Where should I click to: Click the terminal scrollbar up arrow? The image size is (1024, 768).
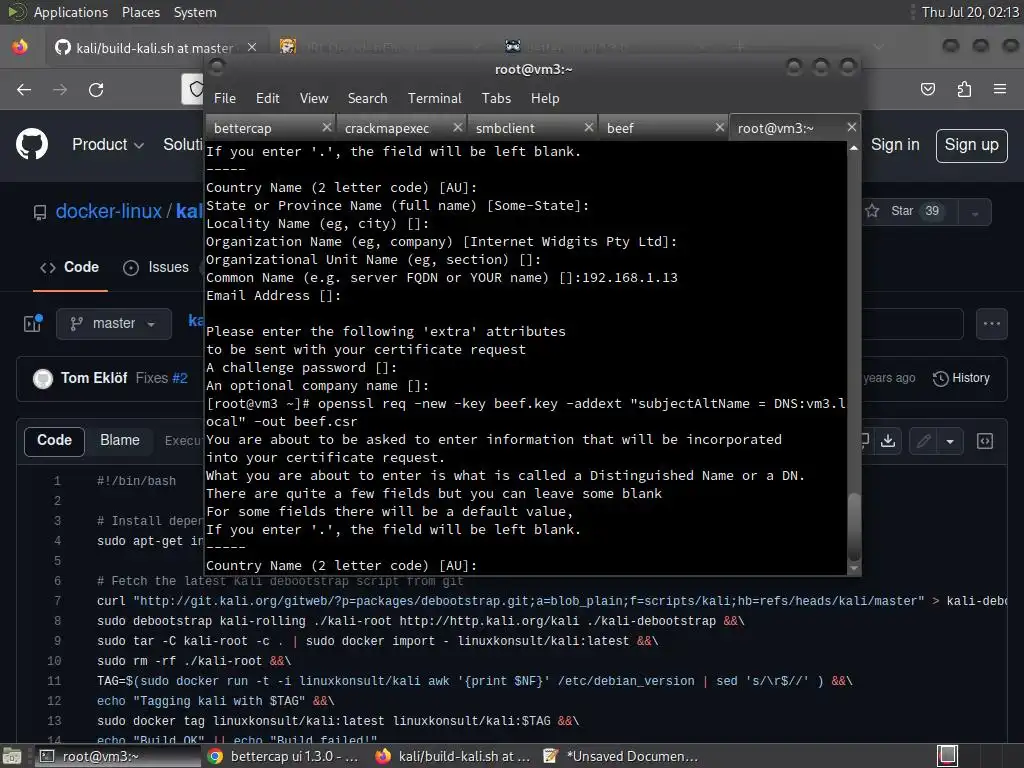[854, 148]
